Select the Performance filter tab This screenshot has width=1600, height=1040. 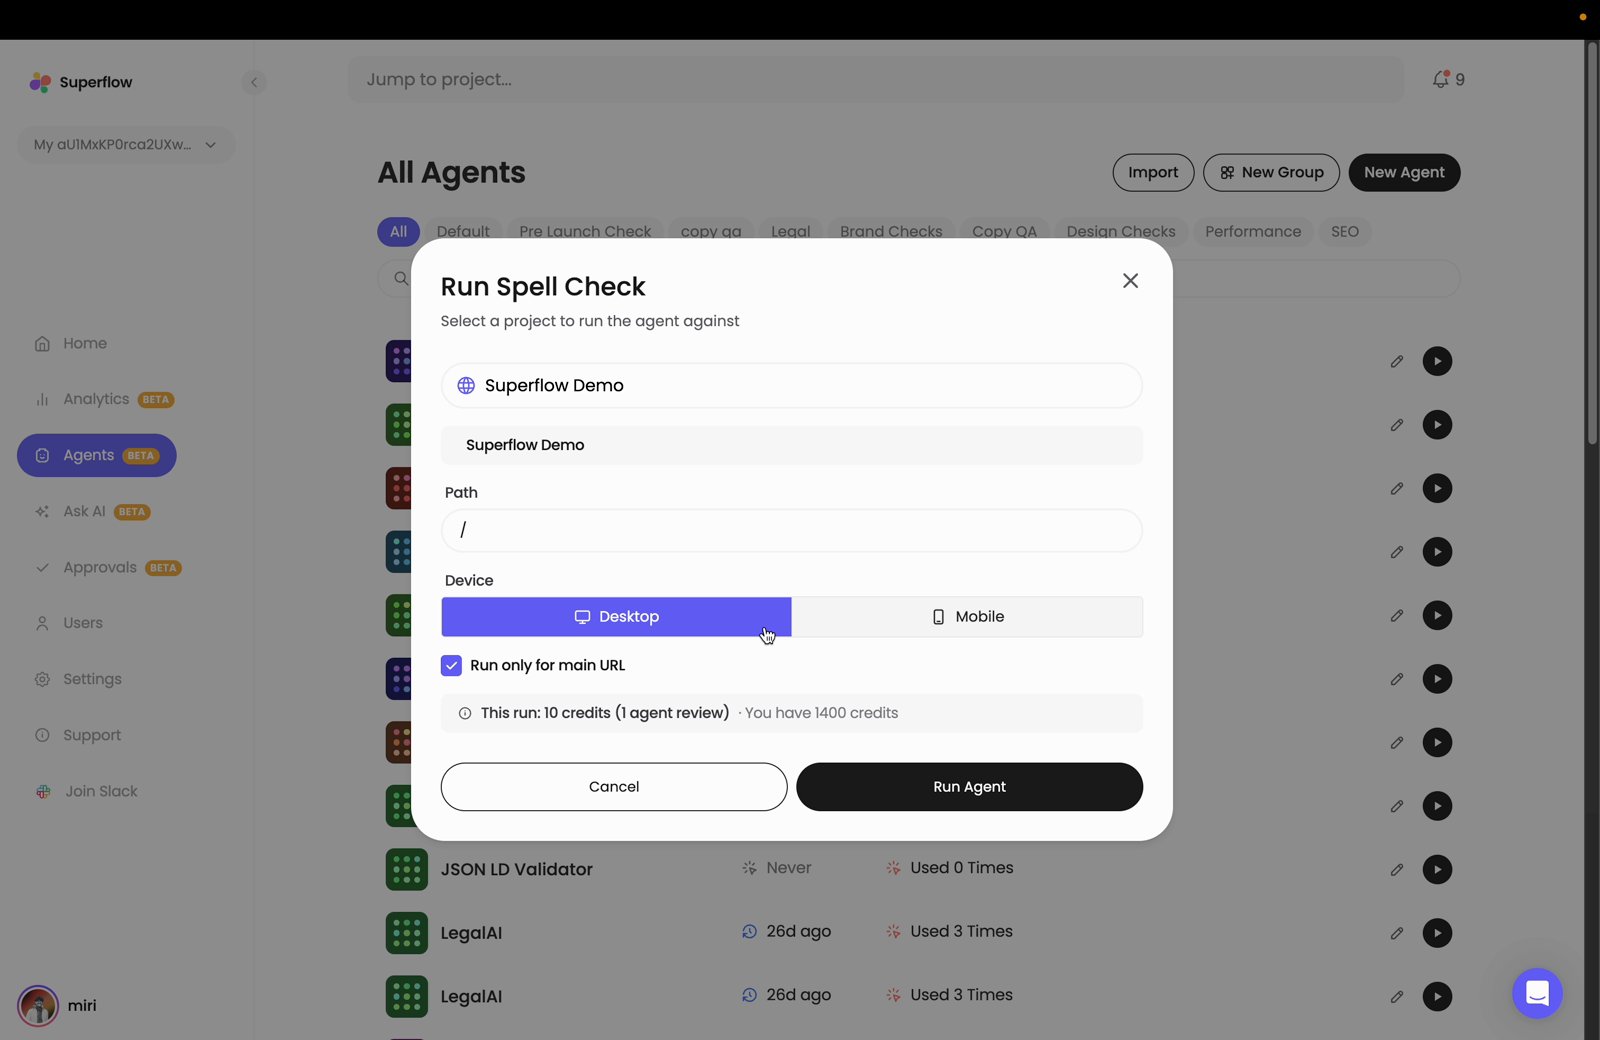(1253, 231)
